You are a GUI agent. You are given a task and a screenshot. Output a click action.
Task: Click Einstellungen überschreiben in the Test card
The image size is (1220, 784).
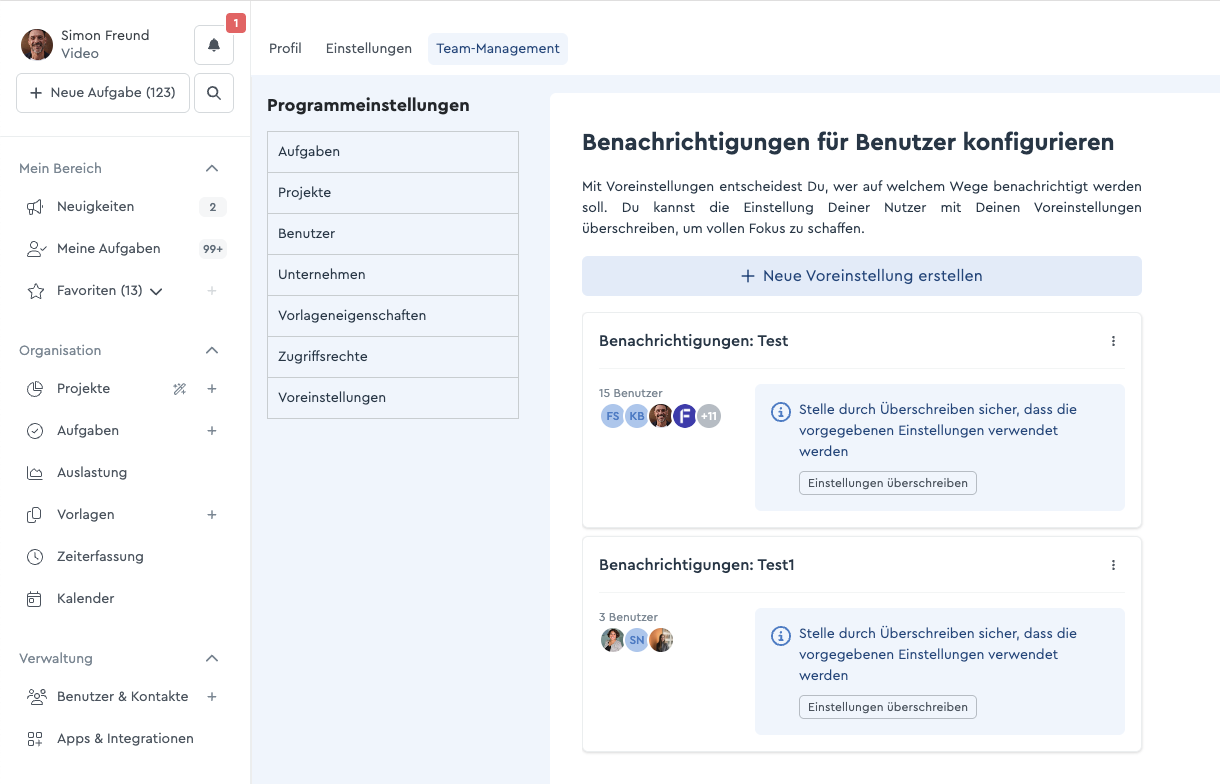coord(888,483)
